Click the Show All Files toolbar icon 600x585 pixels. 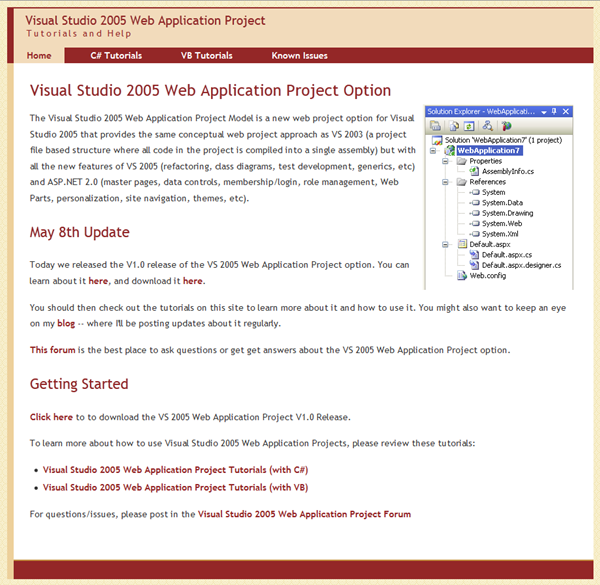click(454, 126)
